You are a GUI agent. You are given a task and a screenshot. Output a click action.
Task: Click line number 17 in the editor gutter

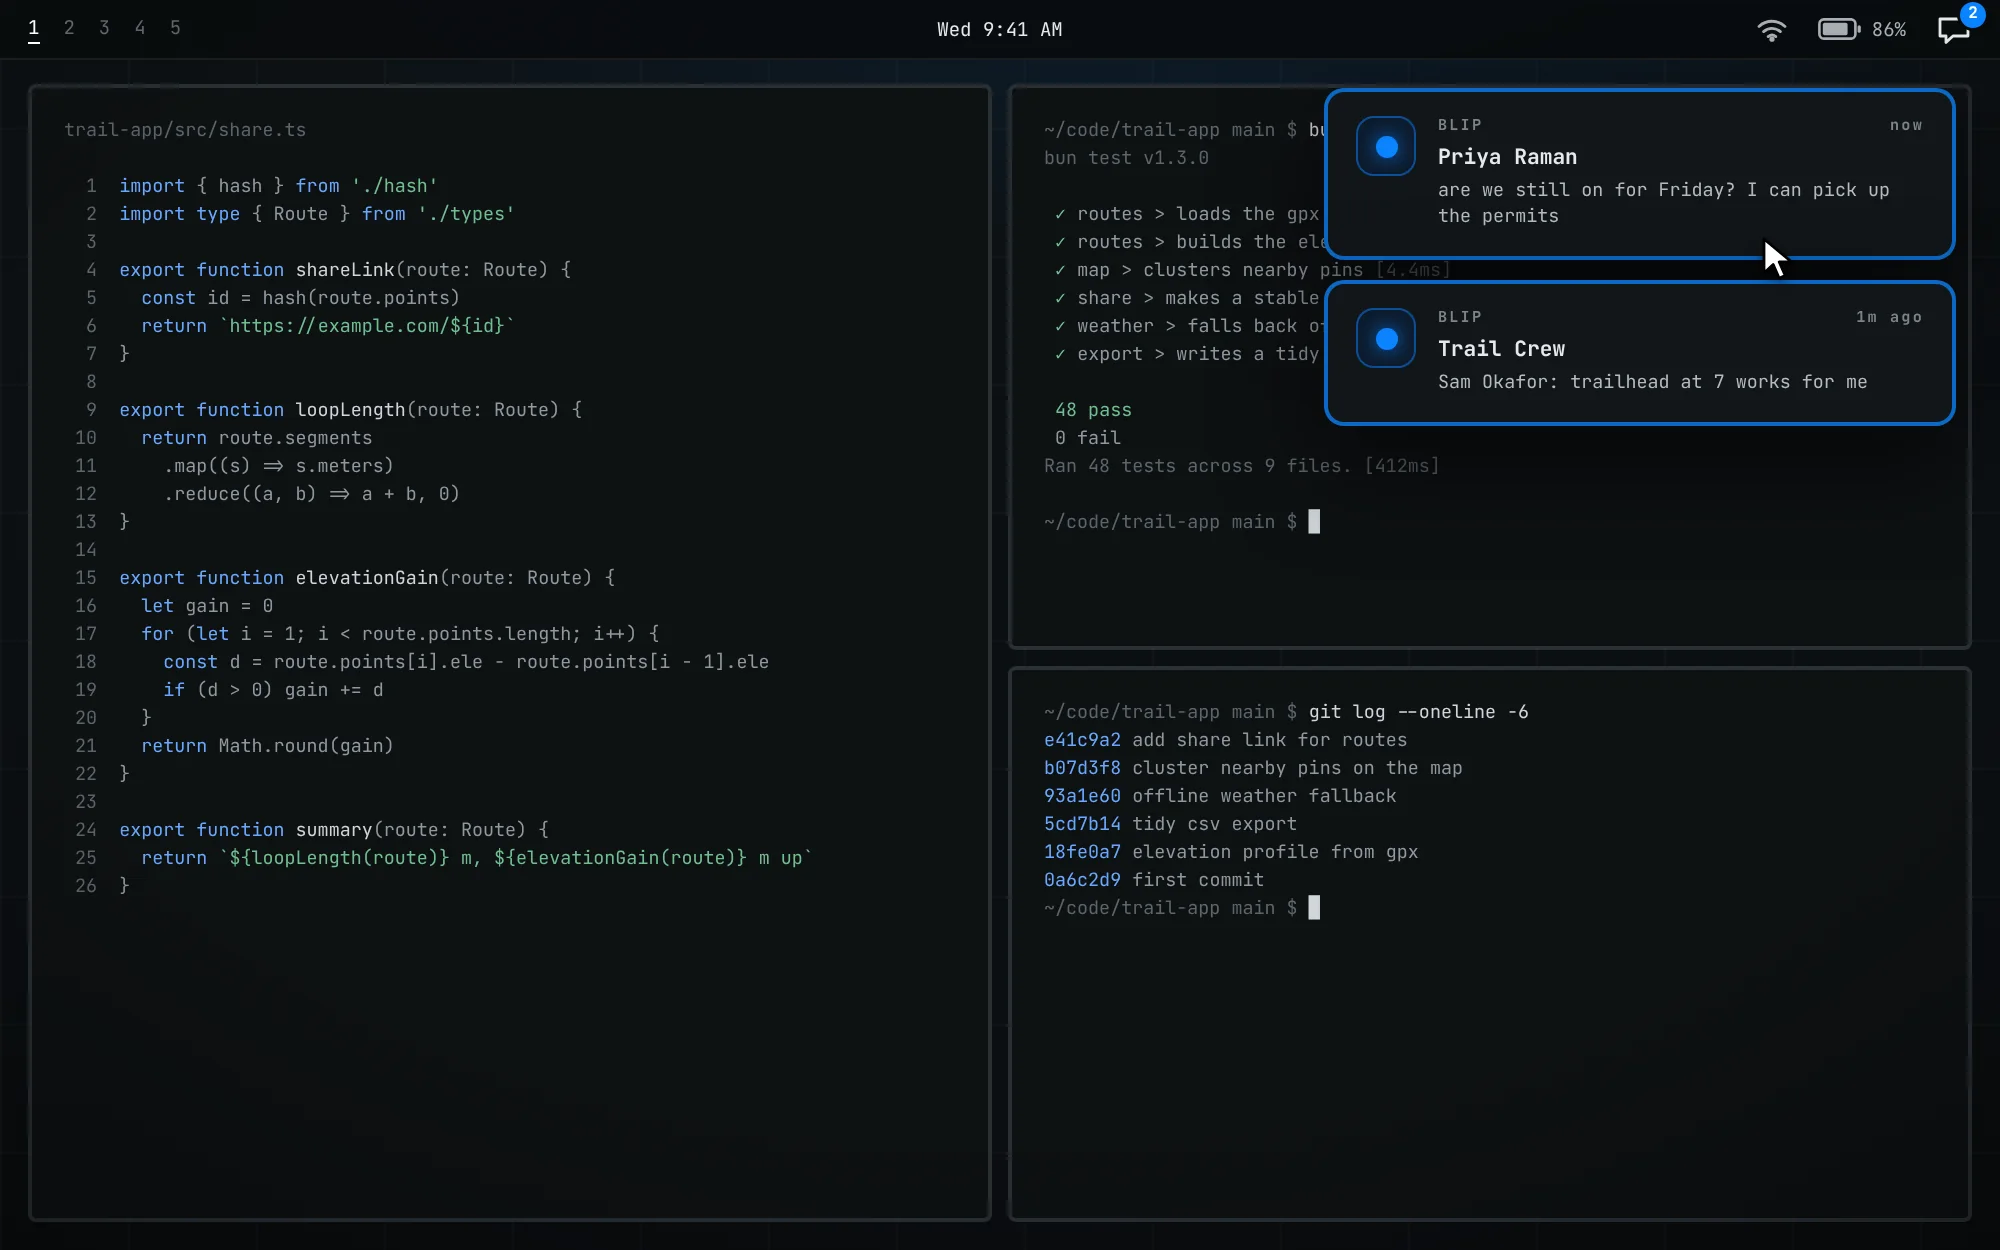click(x=86, y=634)
